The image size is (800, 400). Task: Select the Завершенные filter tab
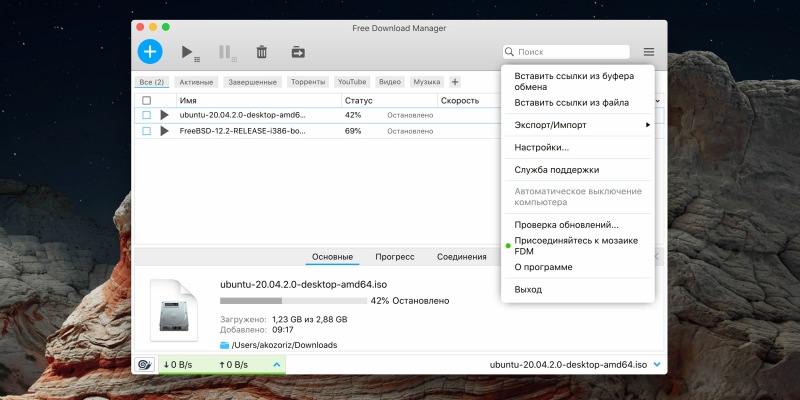click(253, 82)
